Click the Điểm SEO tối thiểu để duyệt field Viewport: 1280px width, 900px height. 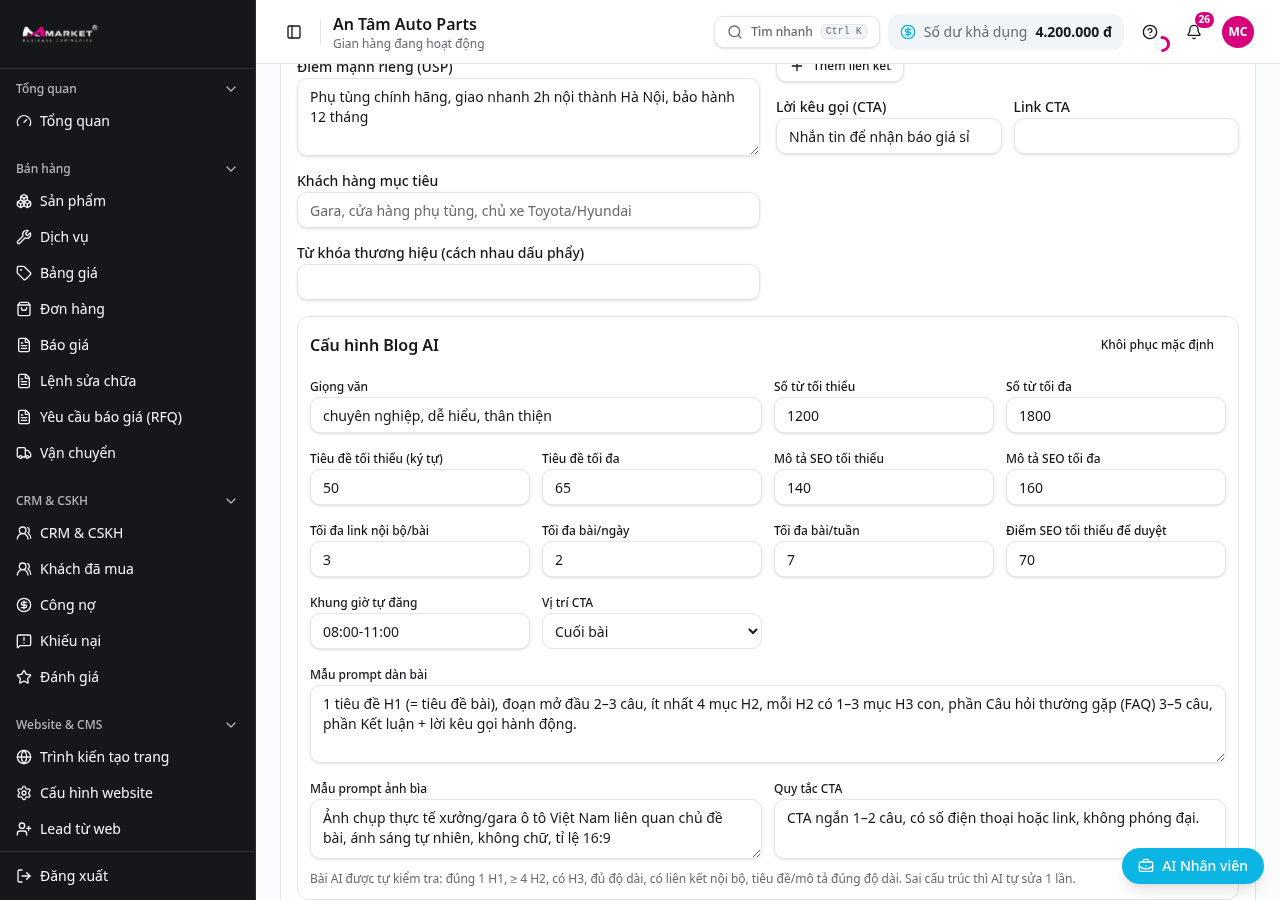[1116, 559]
